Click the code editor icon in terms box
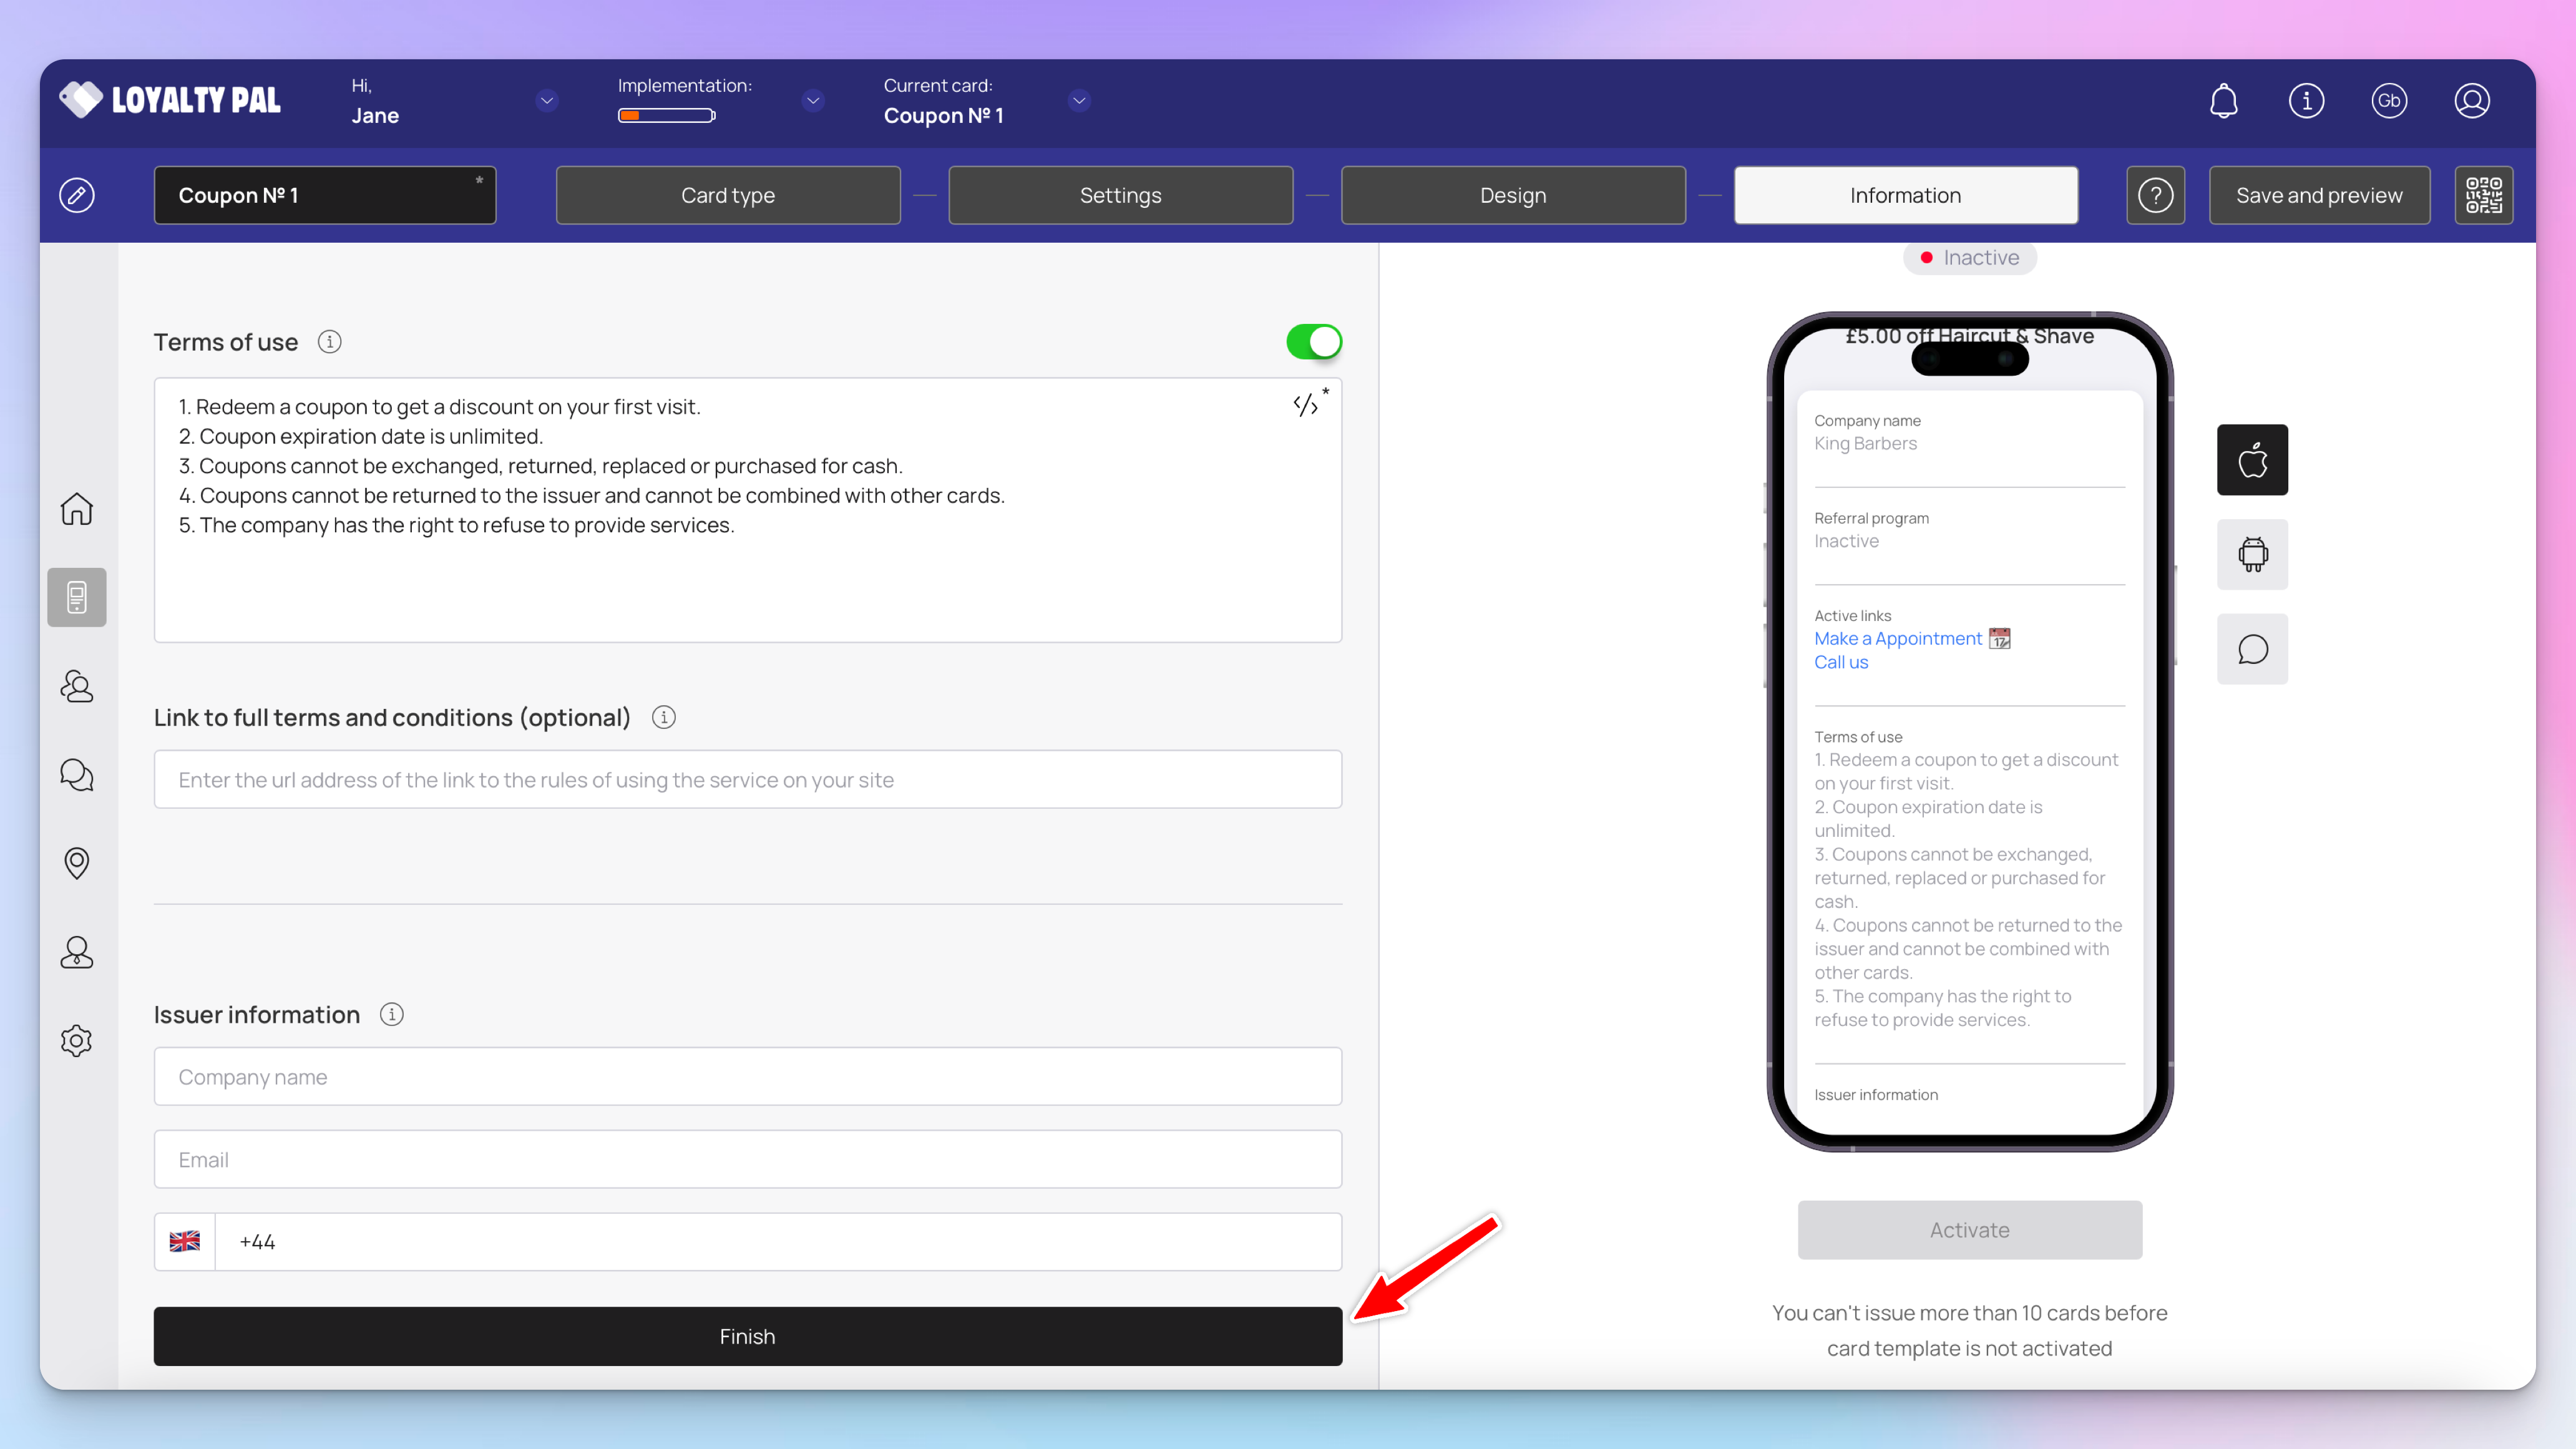2576x1449 pixels. click(1306, 405)
